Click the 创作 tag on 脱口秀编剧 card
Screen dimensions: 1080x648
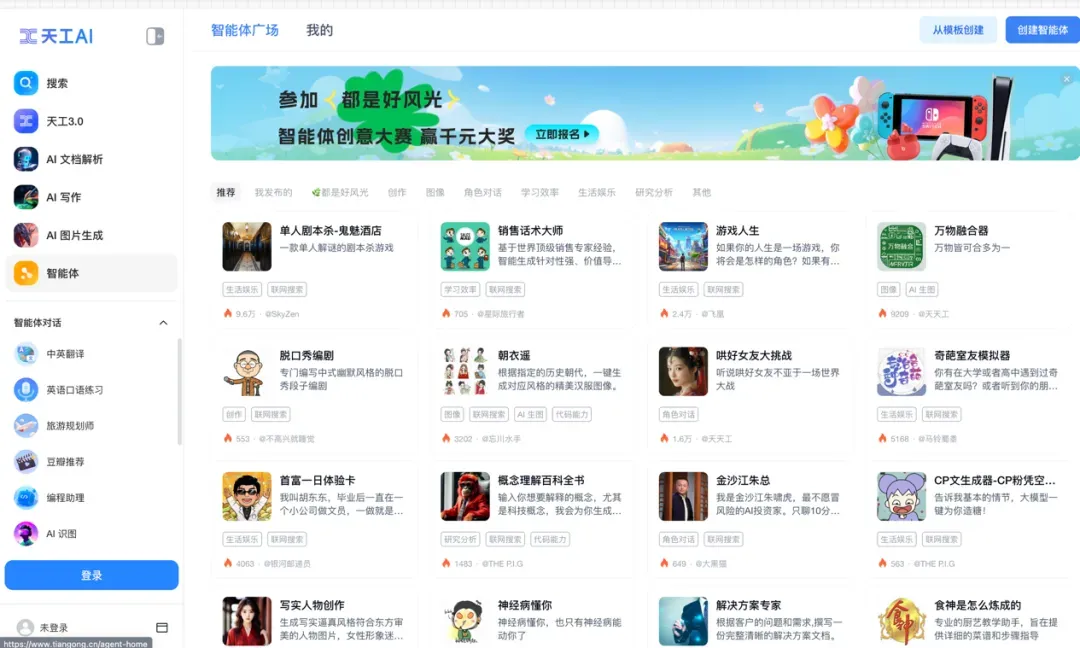click(x=234, y=415)
